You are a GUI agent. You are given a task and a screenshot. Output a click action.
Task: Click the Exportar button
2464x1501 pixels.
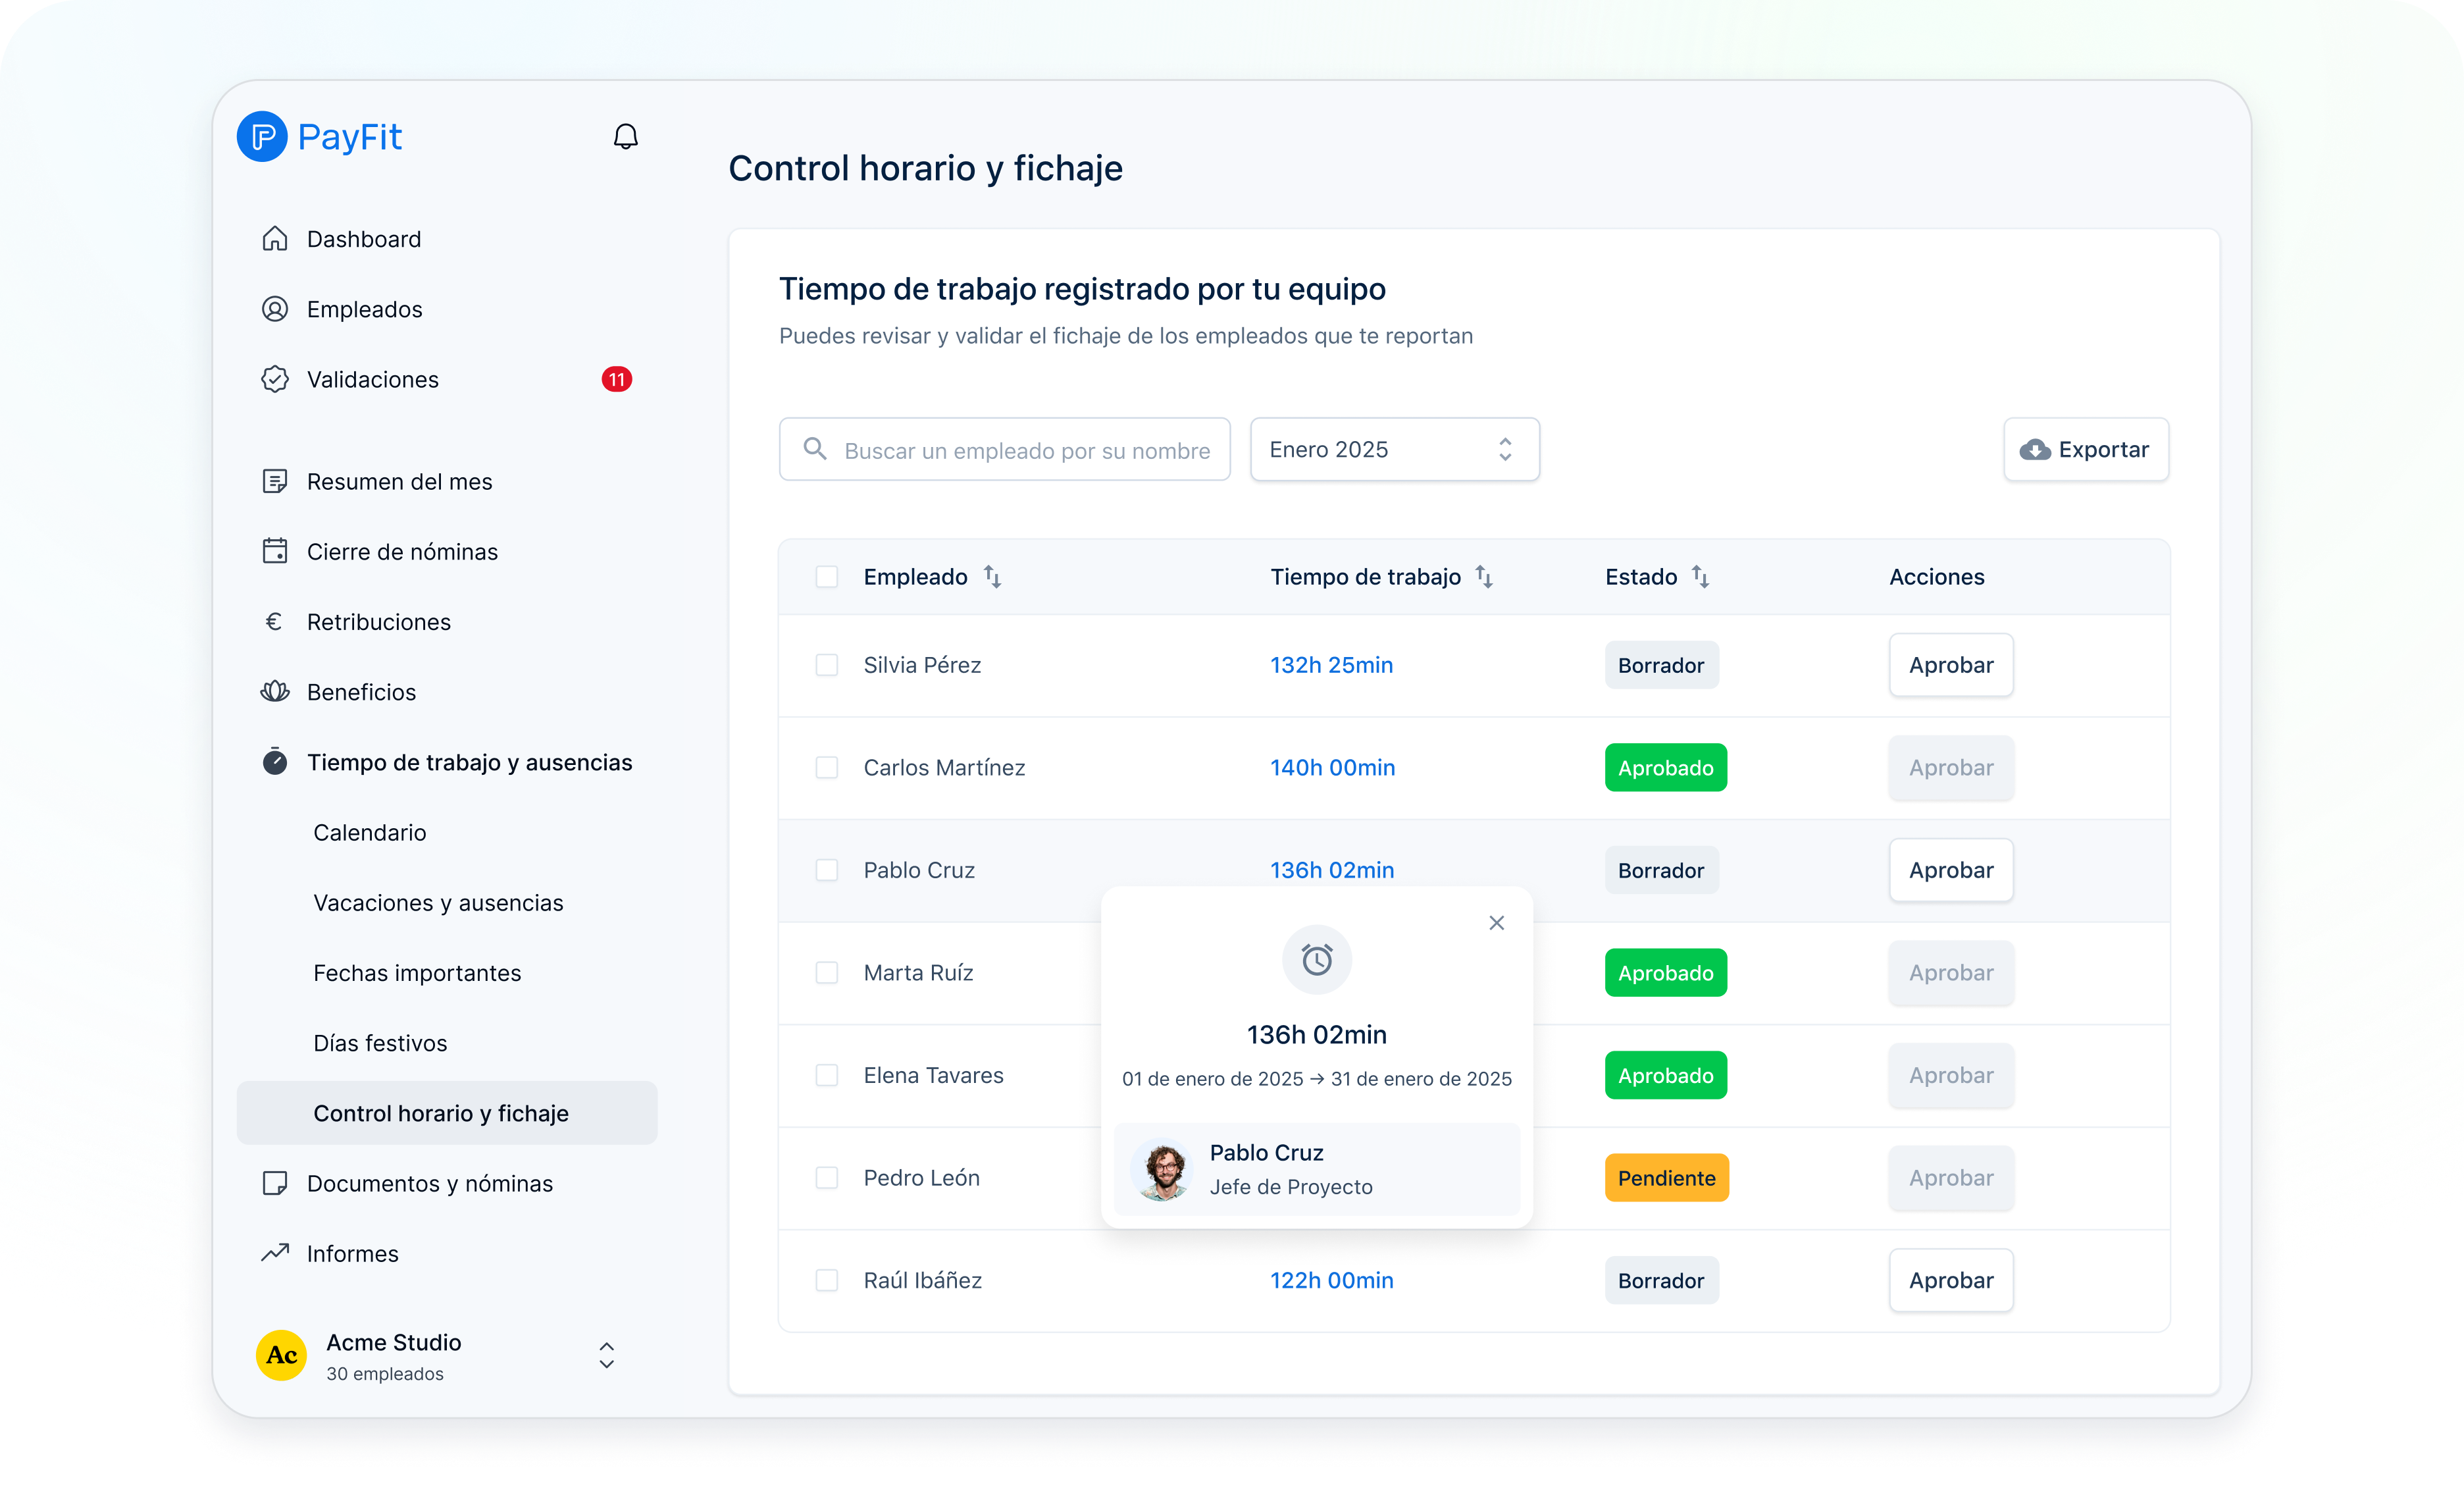click(2085, 449)
